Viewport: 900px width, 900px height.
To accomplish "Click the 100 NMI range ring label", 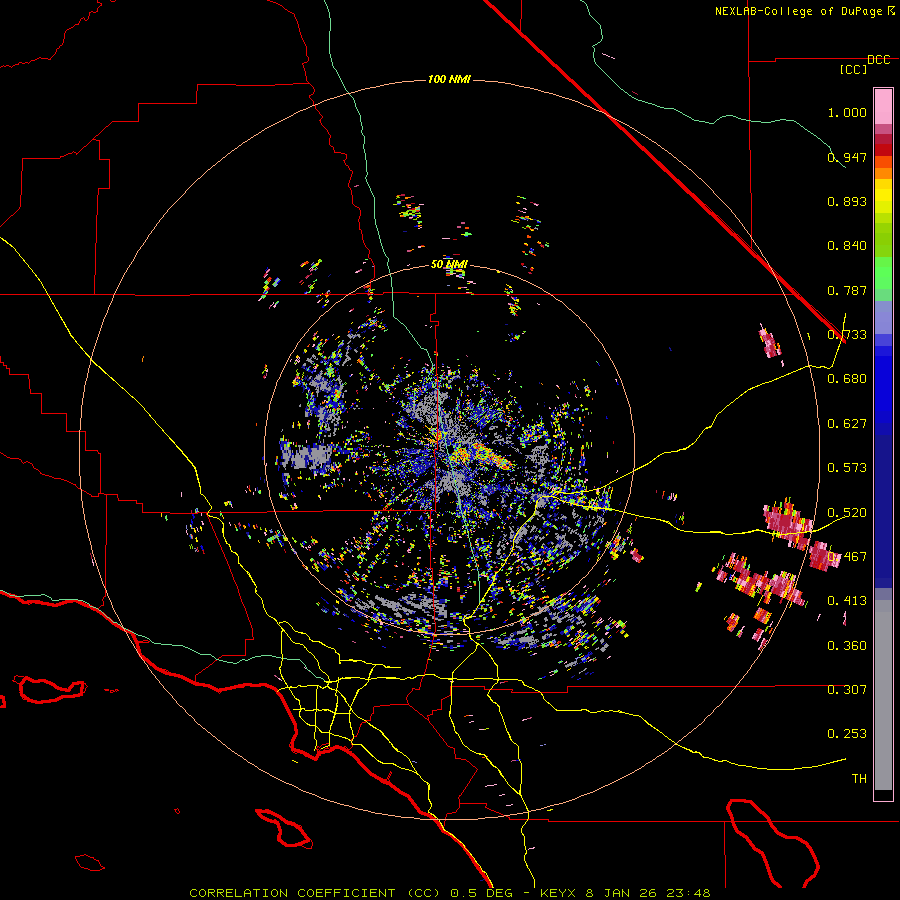I will [x=449, y=79].
